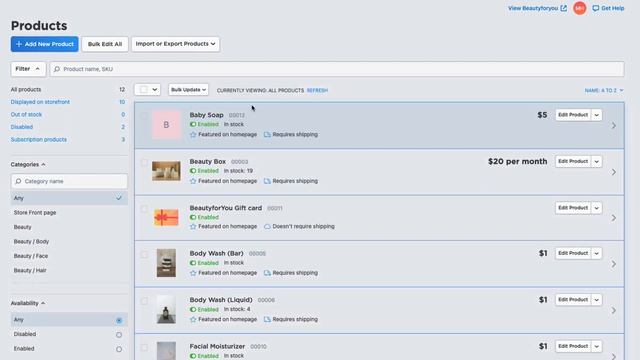Select the Beauty category
Viewport: 640px width, 360px height.
point(22,227)
